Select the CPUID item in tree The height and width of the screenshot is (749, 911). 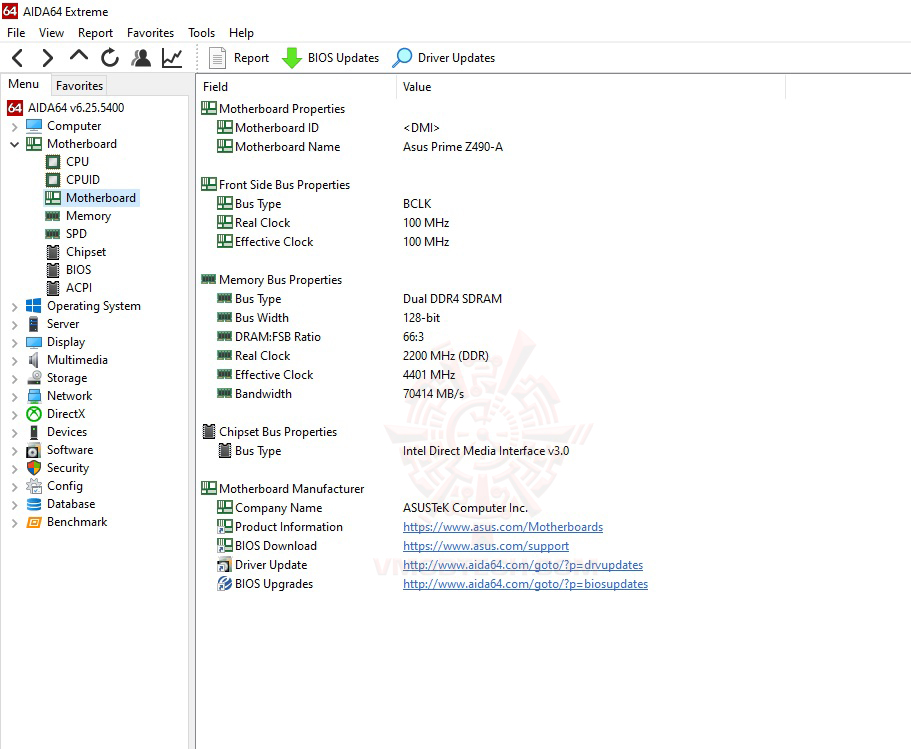click(83, 180)
